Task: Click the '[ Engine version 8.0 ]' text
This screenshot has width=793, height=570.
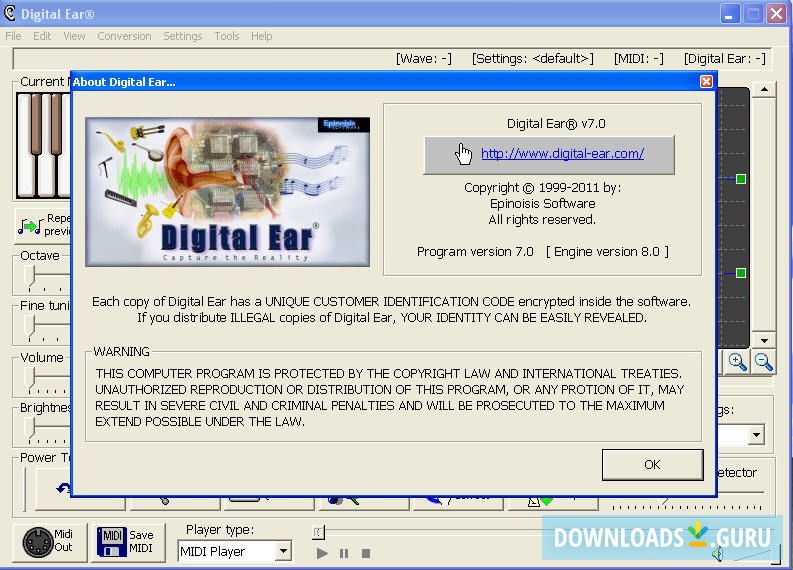Action: tap(607, 251)
